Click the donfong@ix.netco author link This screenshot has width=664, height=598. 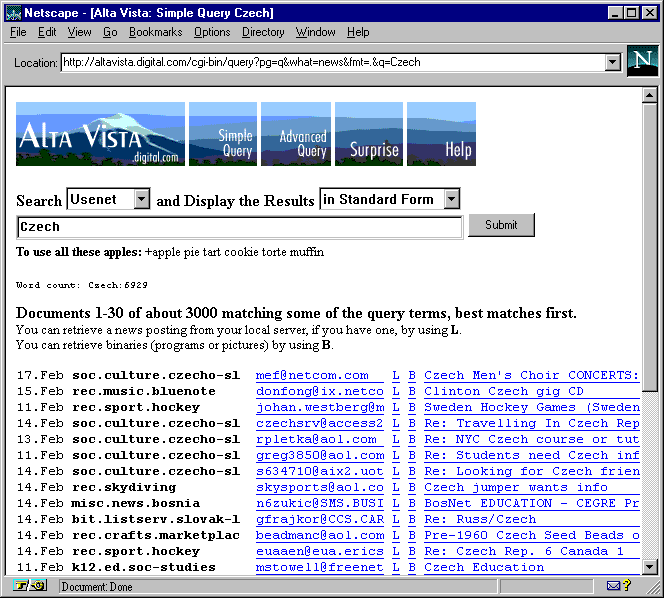coord(320,392)
